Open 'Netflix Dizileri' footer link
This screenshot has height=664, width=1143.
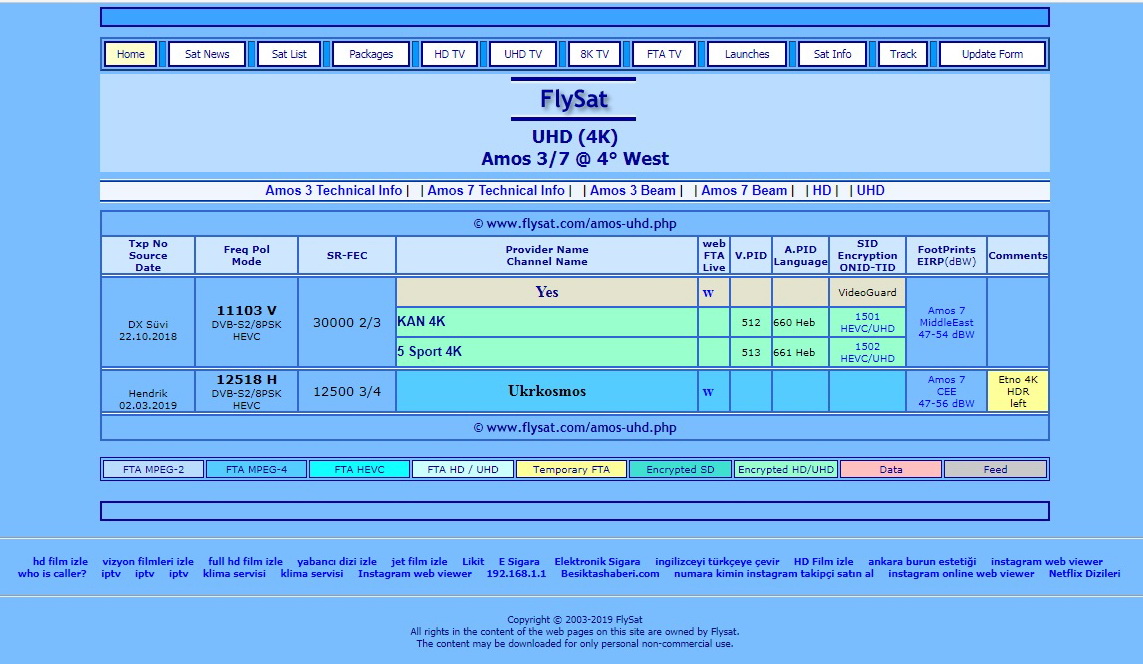click(x=1084, y=574)
